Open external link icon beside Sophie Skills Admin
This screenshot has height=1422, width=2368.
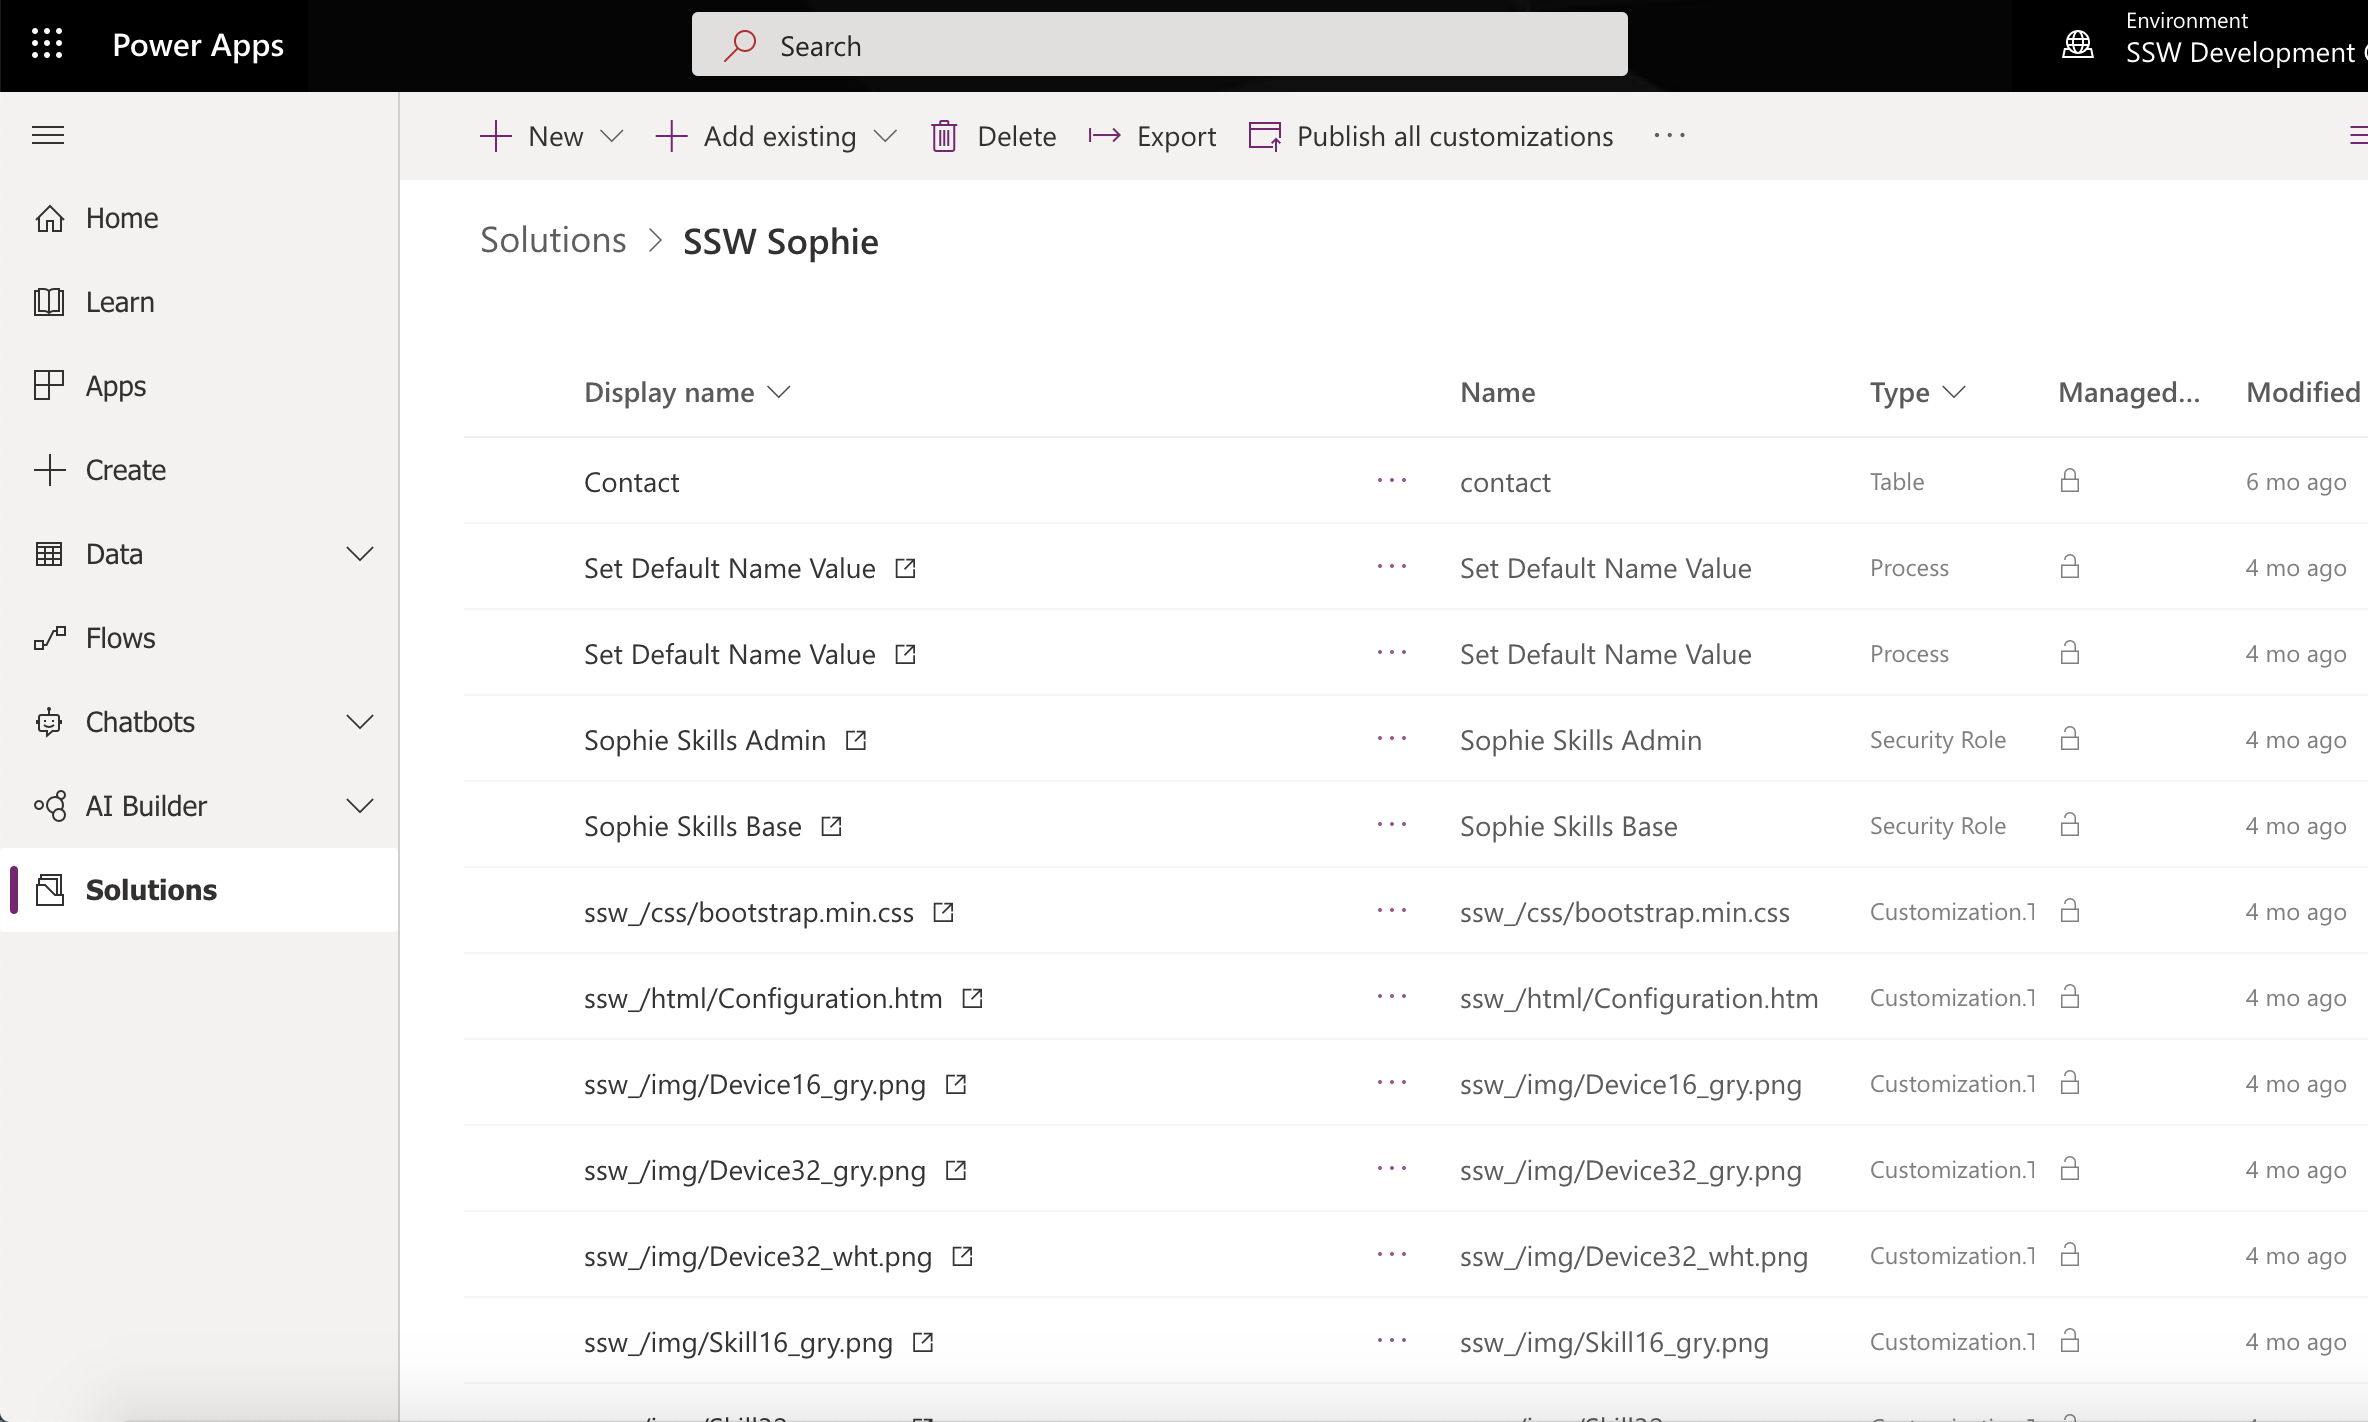(x=856, y=740)
